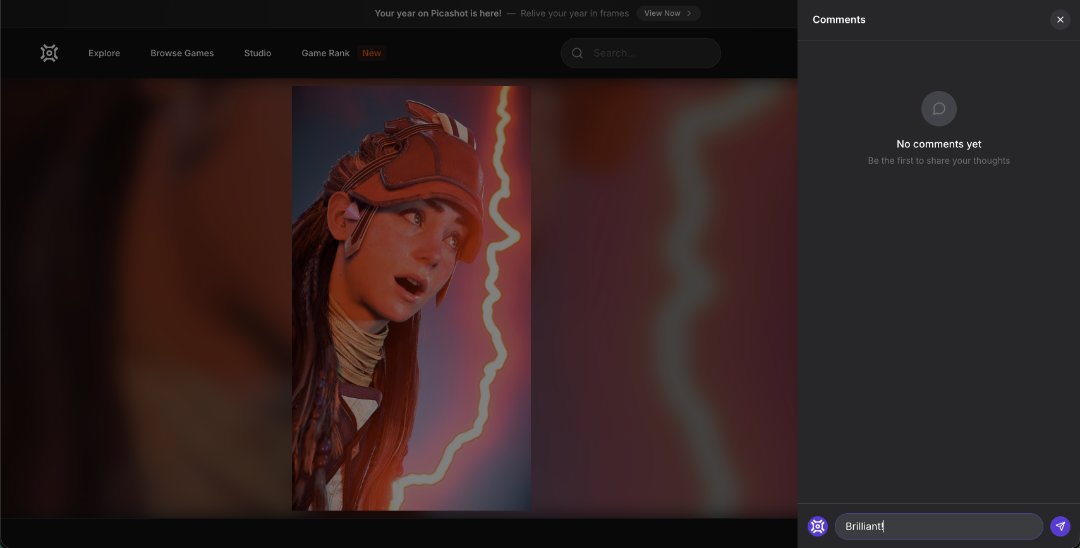Open the Studio section
1080x548 pixels.
tap(257, 53)
